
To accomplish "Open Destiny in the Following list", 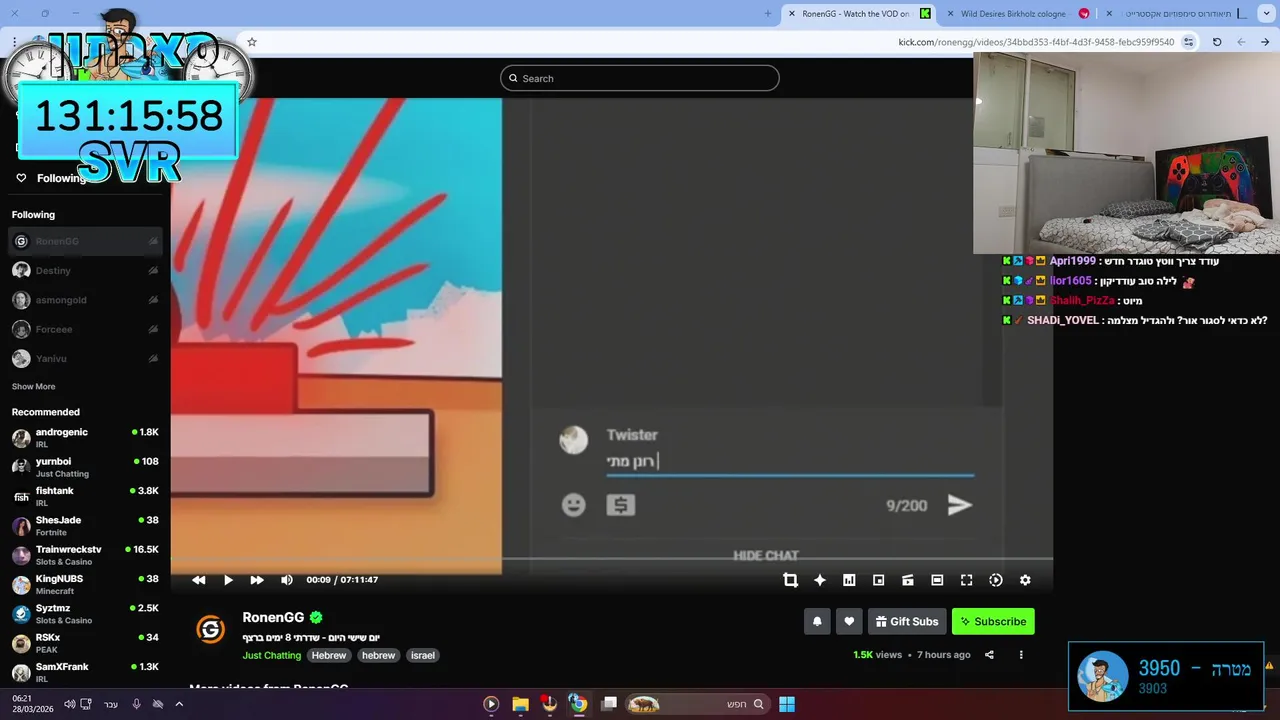I will 85,270.
